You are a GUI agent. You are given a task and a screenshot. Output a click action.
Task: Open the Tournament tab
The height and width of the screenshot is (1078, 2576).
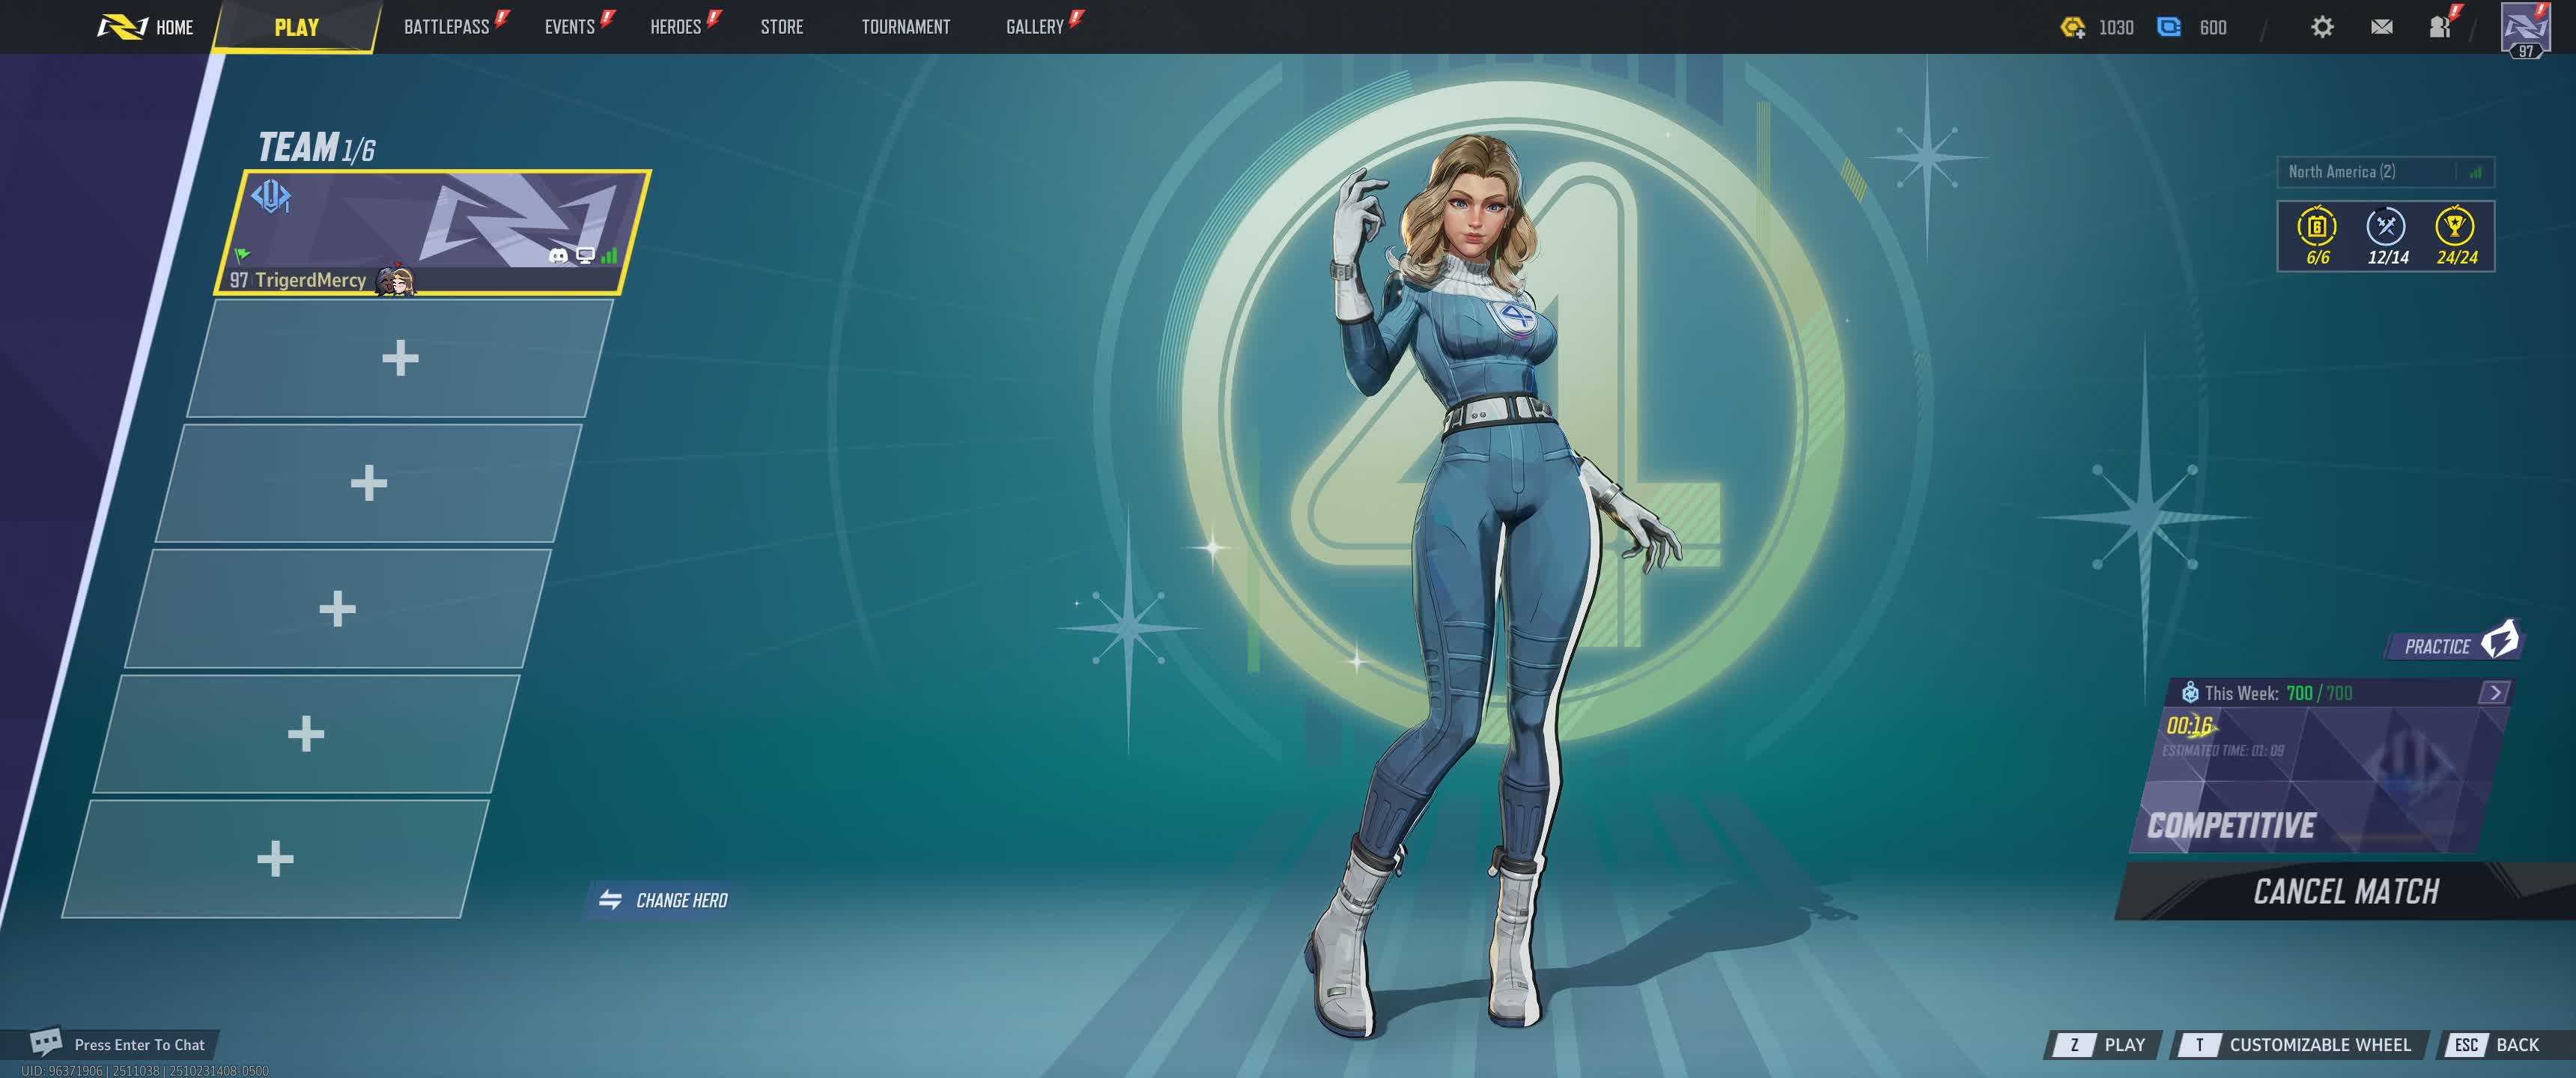tap(905, 27)
